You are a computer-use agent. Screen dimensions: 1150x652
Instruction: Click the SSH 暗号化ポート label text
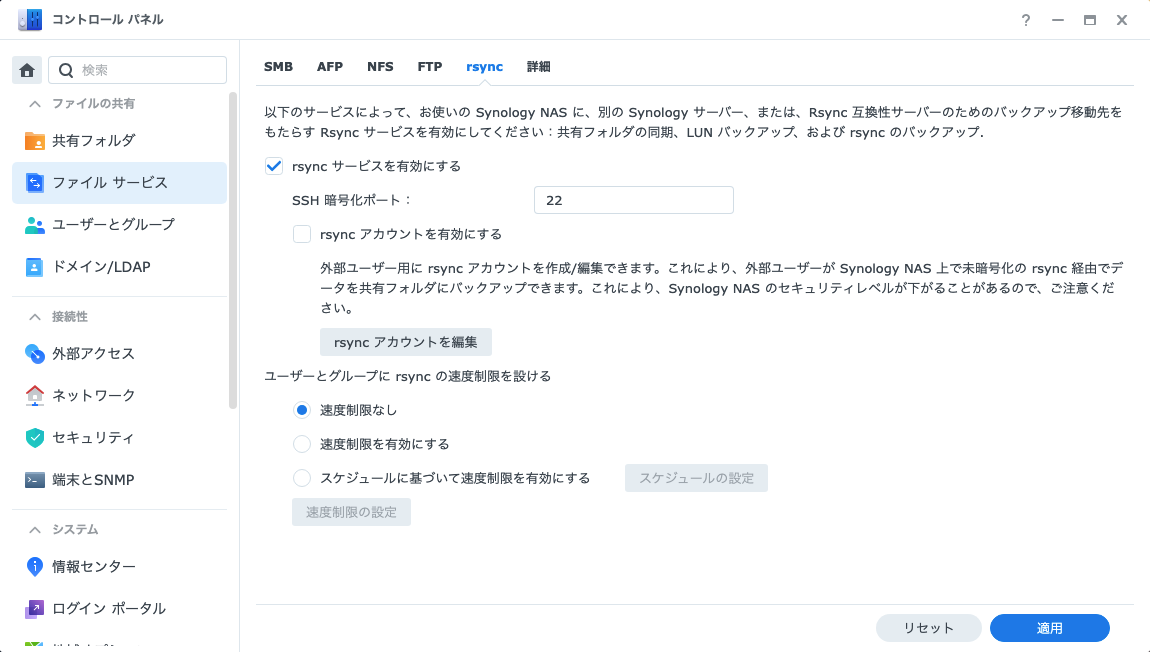(x=352, y=200)
